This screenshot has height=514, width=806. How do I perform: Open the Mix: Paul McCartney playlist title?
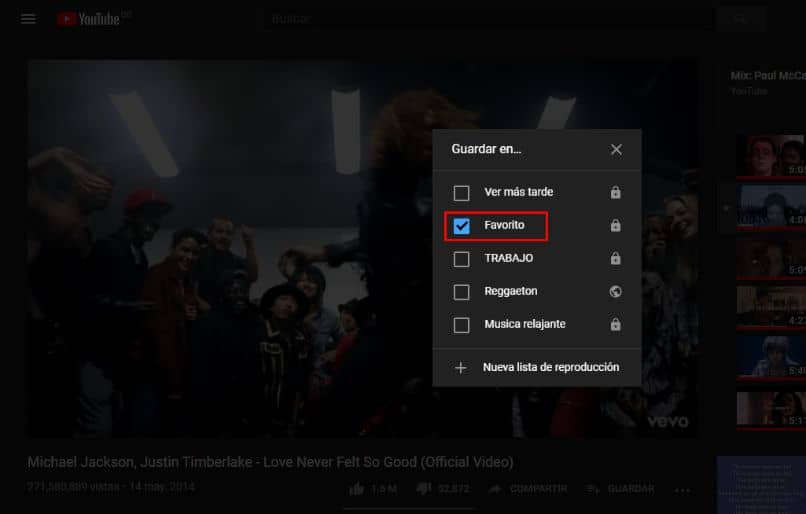[x=768, y=76]
